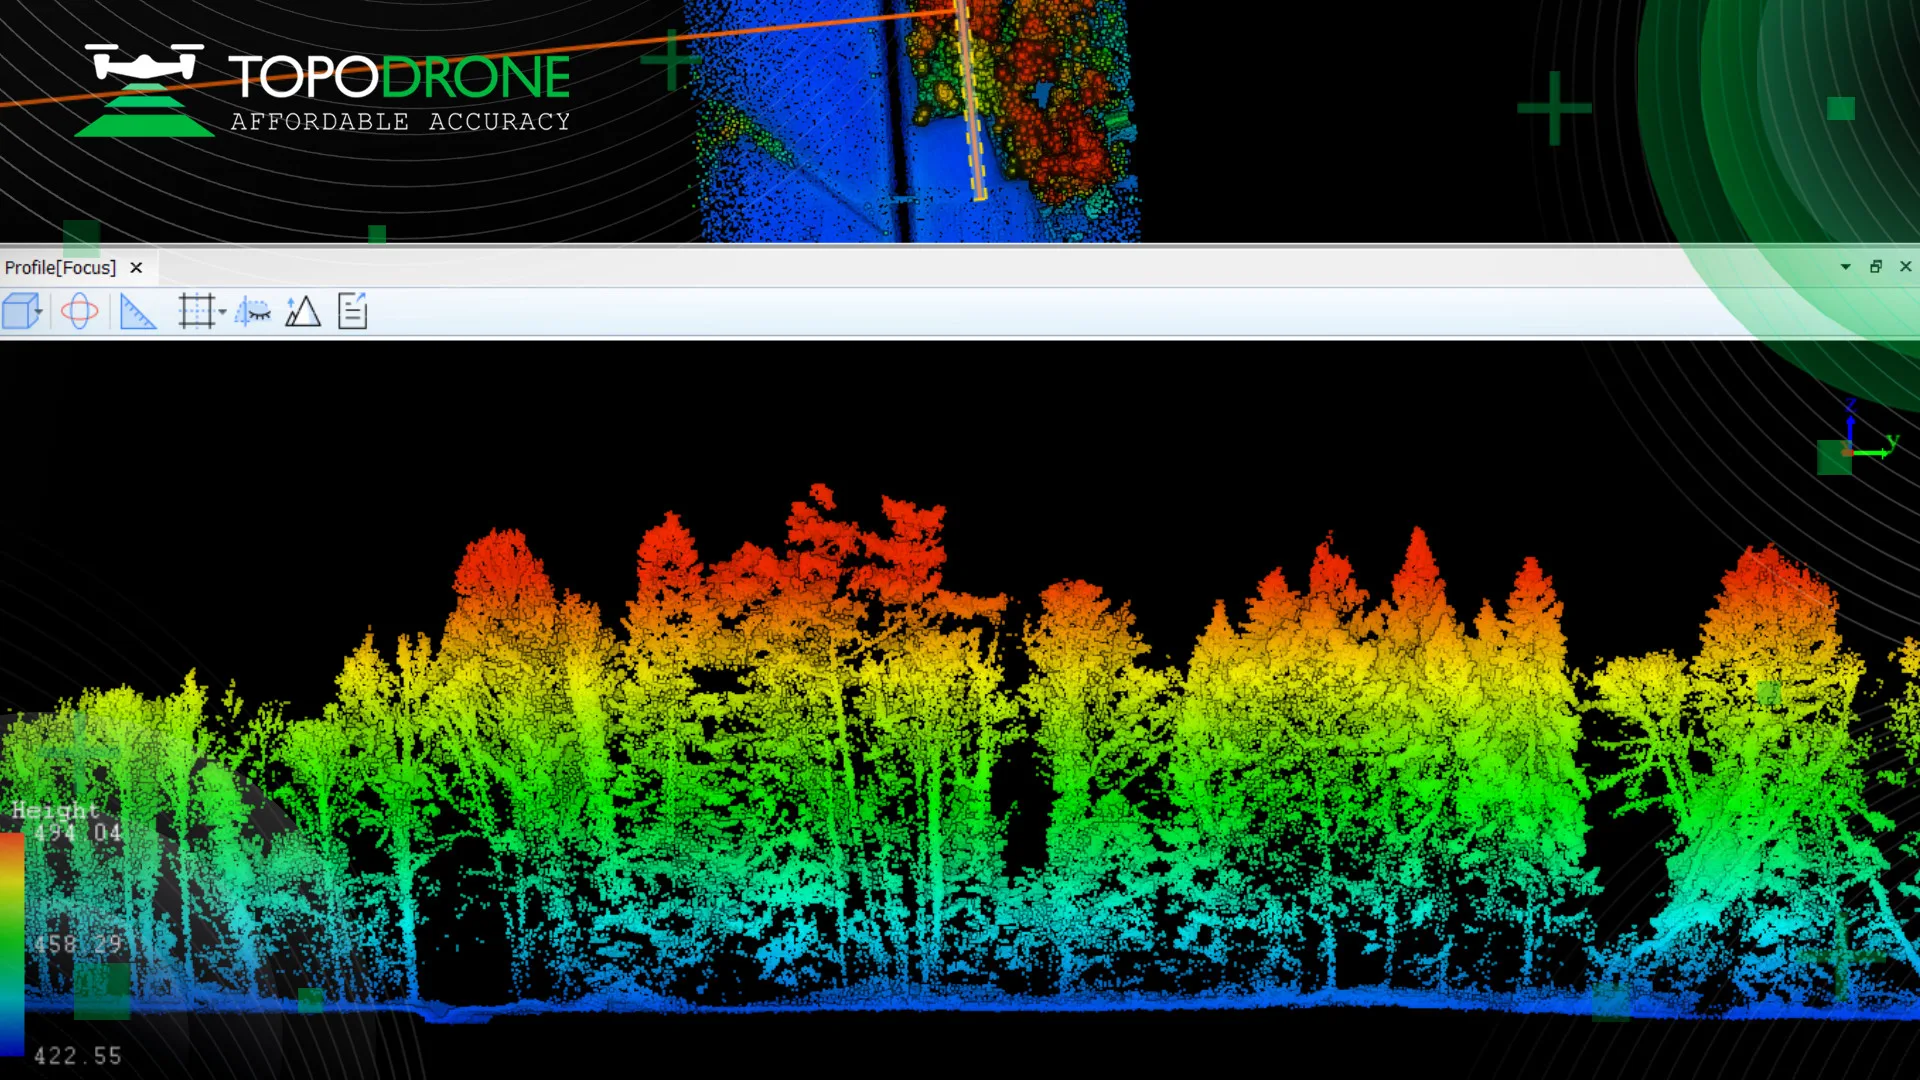Close the Profile[Focus] tab

[136, 268]
